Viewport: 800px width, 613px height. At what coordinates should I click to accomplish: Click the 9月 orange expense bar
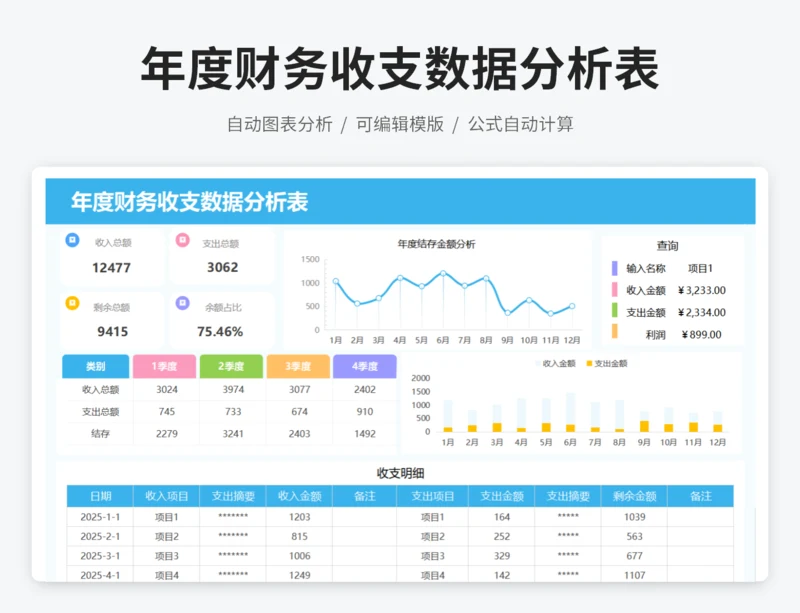[644, 426]
